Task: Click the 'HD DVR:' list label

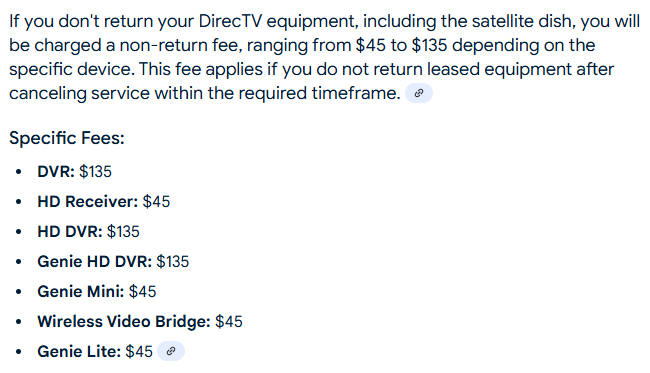Action: point(70,232)
